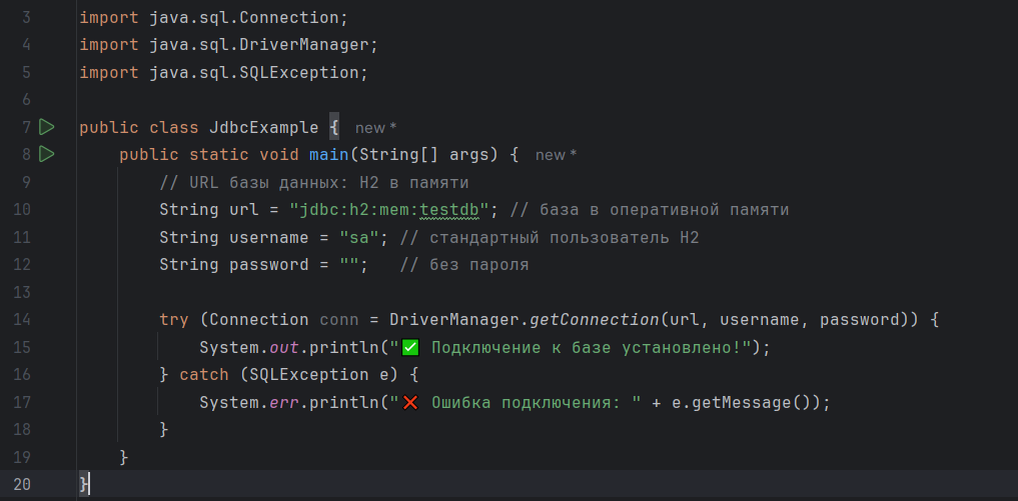The image size is (1018, 501).
Task: Click the main method name
Action: (329, 154)
